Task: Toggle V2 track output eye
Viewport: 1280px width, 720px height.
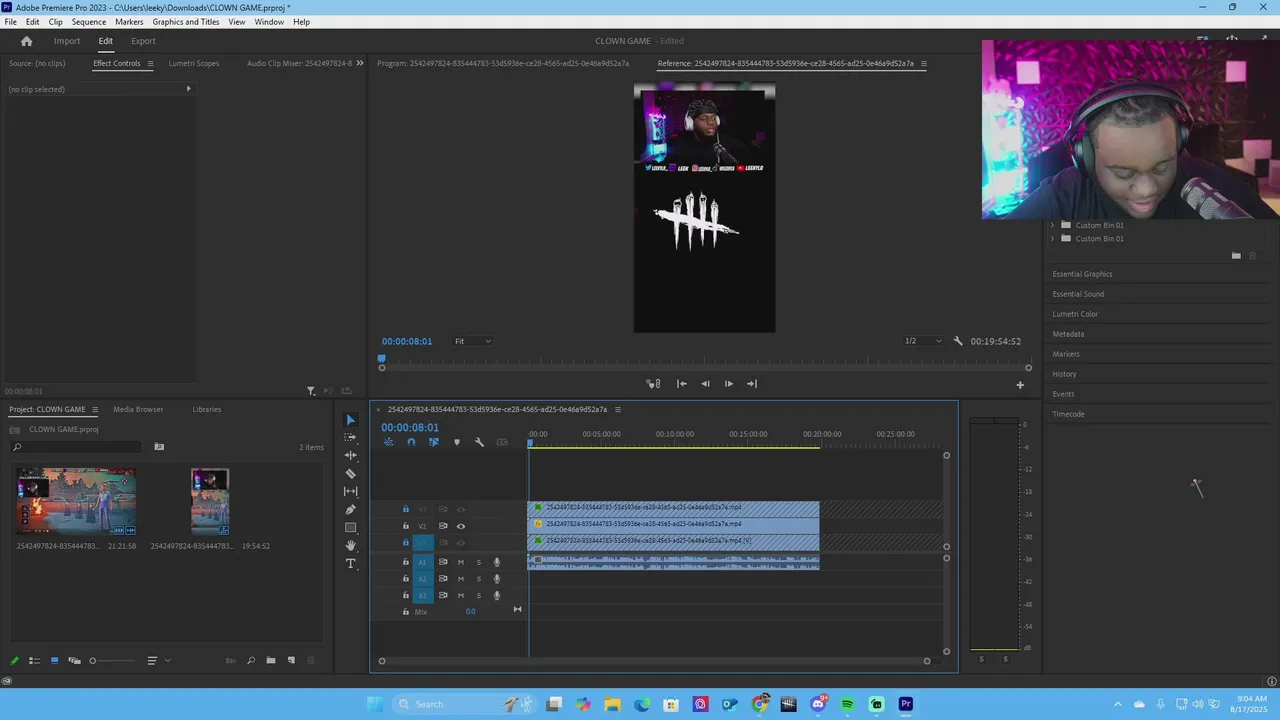Action: pos(461,526)
